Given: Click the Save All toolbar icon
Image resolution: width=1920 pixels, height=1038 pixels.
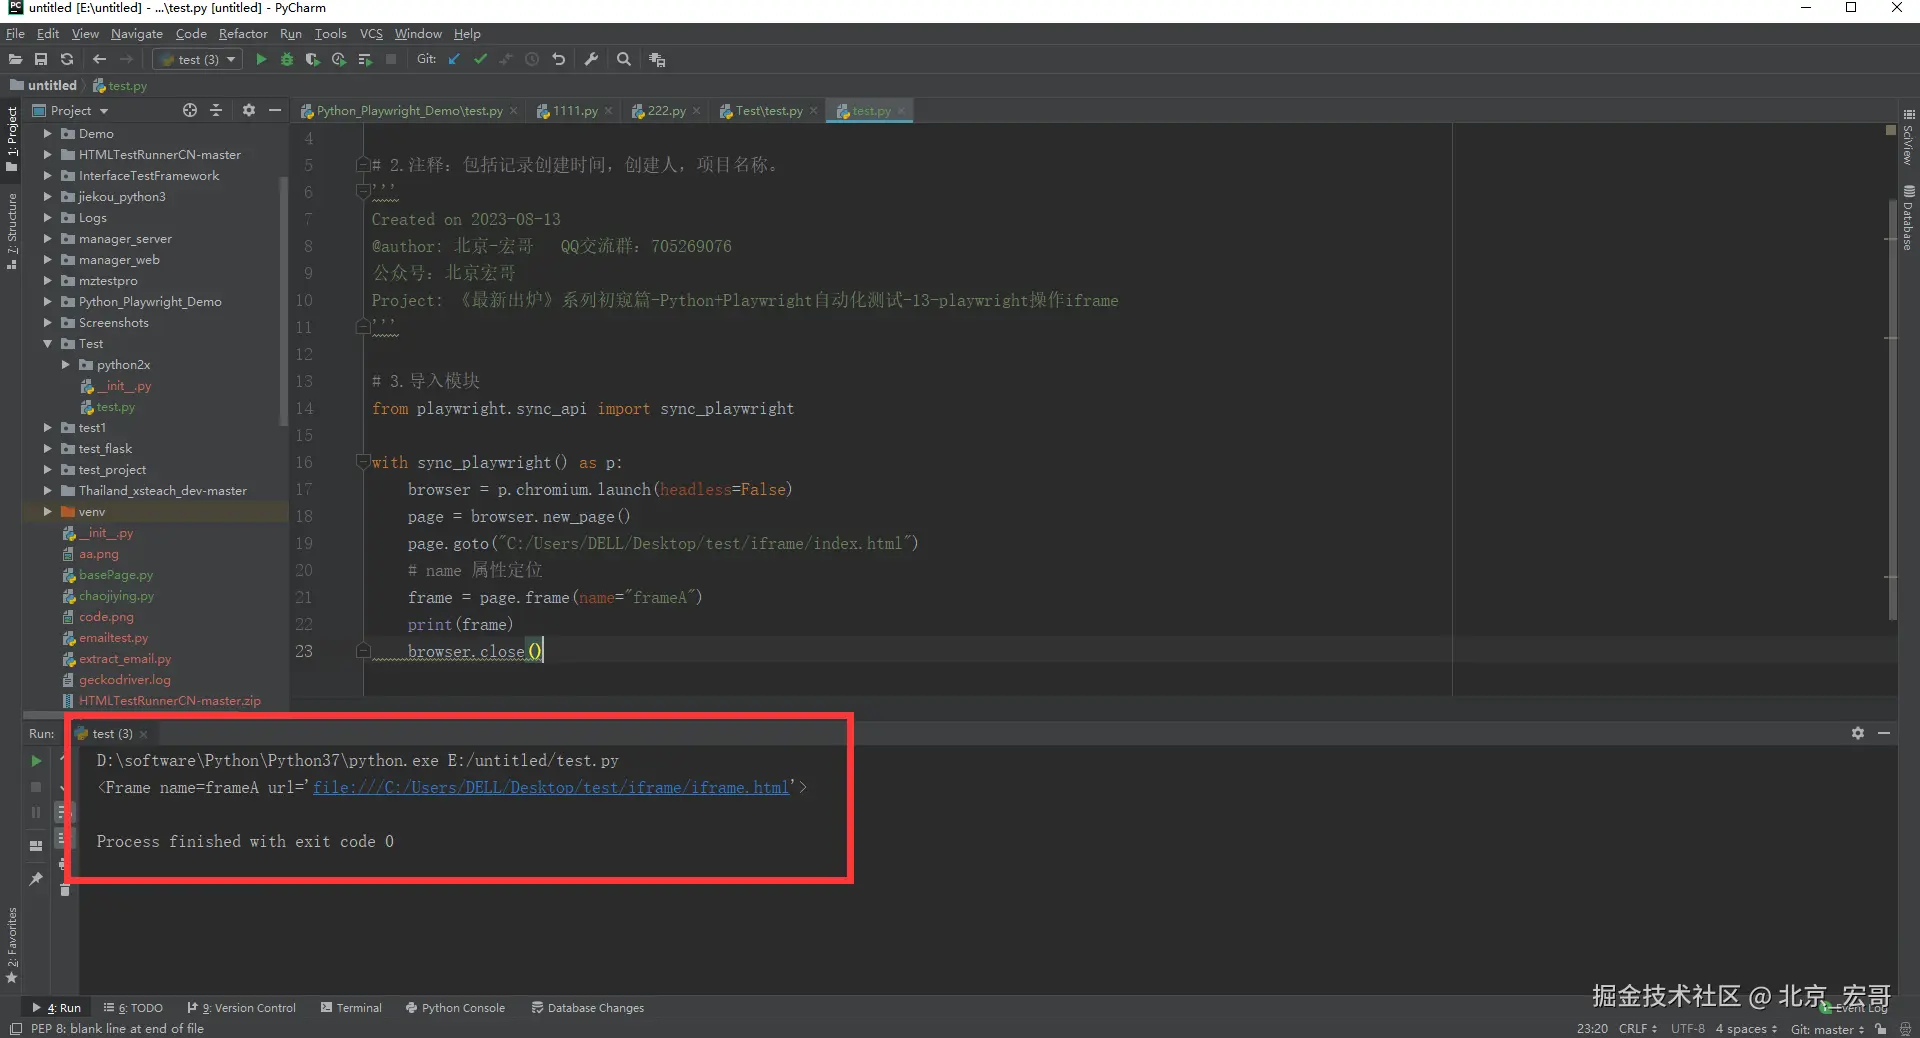Looking at the screenshot, I should (41, 60).
